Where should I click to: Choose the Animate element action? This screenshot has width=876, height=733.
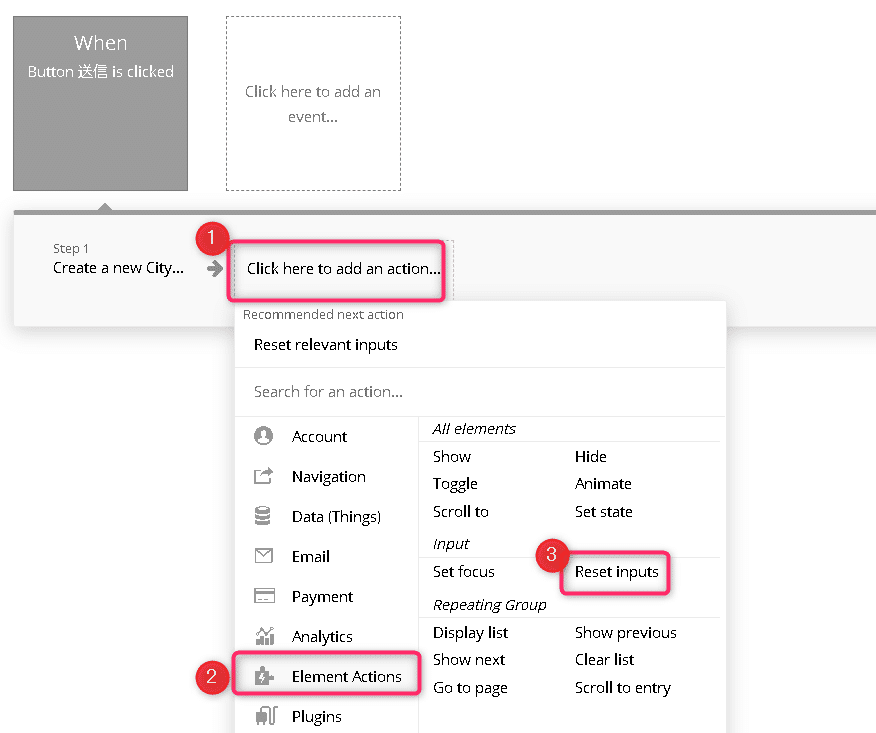(x=603, y=484)
